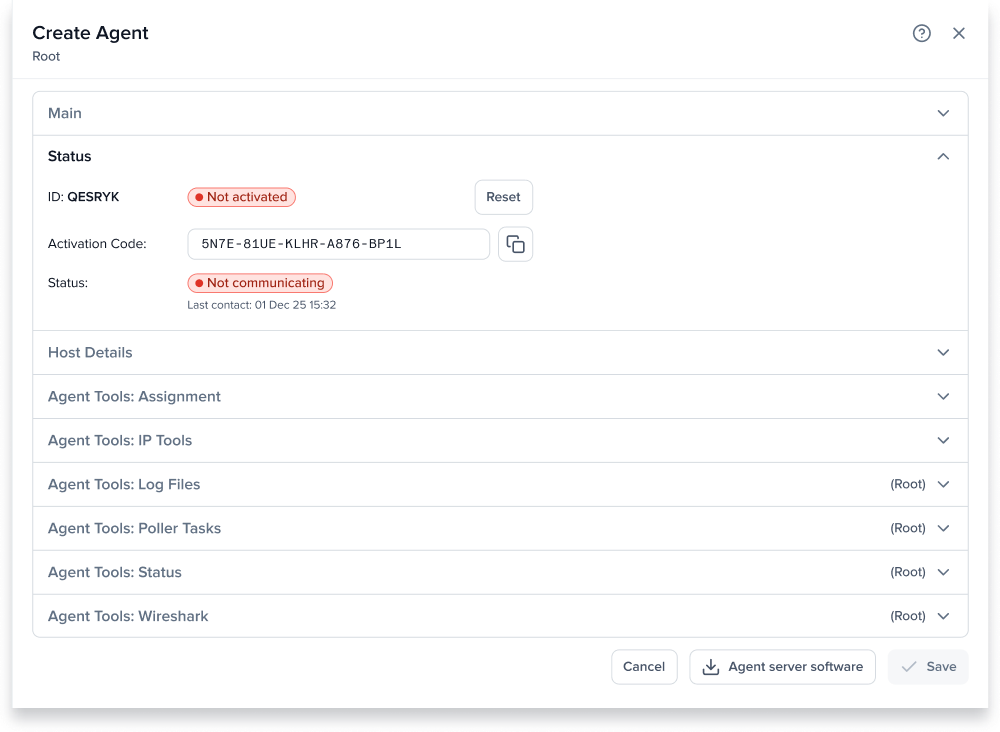The height and width of the screenshot is (732, 1000).
Task: Click the Last contact timestamp text
Action: click(261, 305)
